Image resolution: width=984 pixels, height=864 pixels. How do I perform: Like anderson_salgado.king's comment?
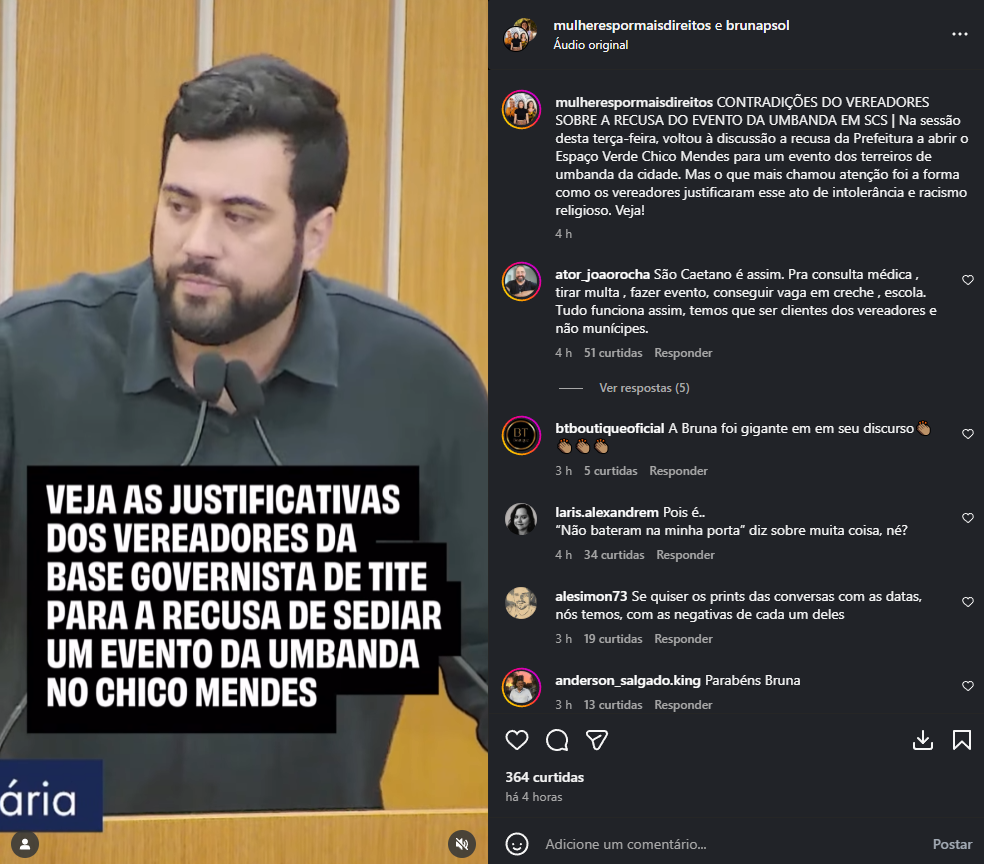968,686
